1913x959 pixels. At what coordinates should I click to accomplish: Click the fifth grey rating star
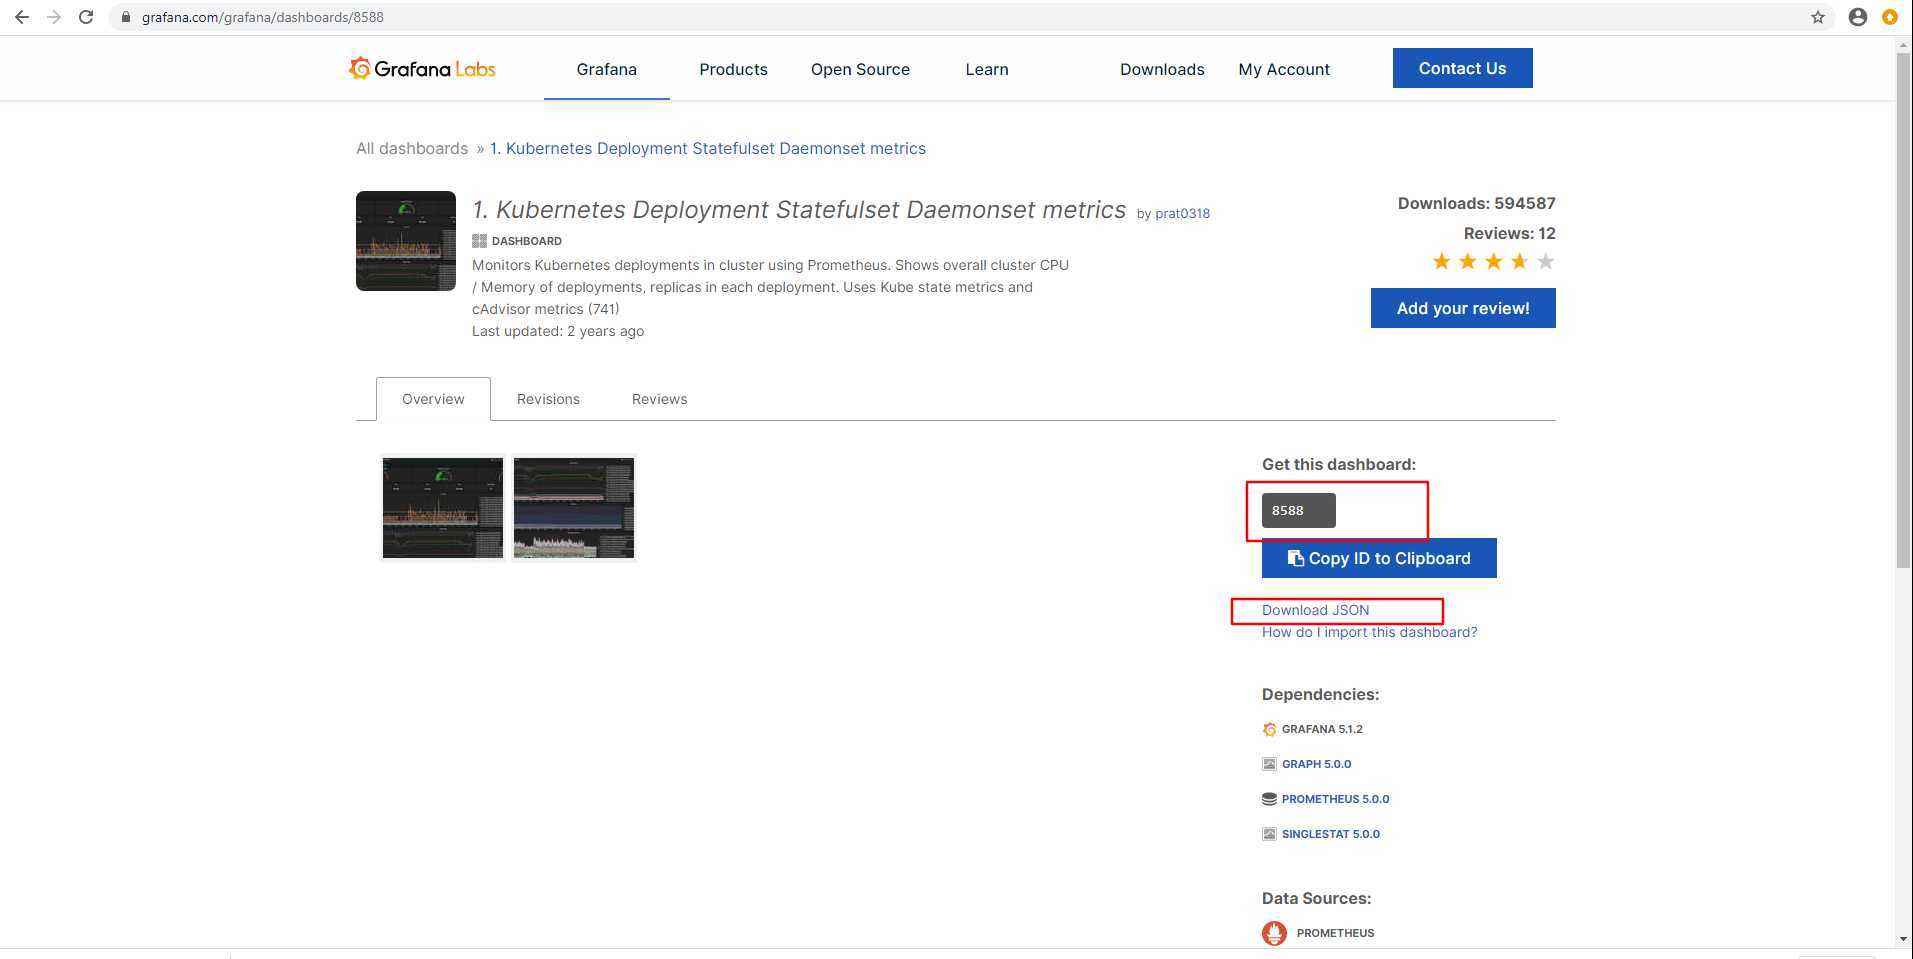click(x=1545, y=262)
